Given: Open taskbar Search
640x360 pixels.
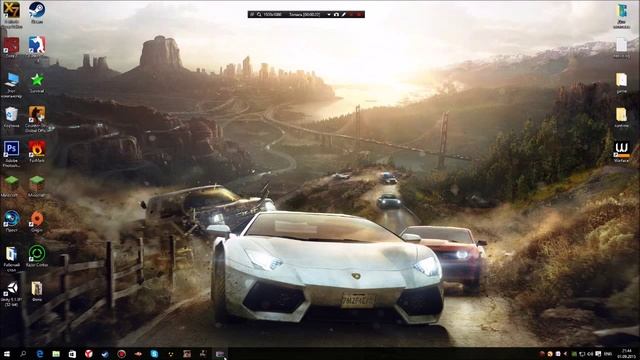Looking at the screenshot, I should [23, 354].
